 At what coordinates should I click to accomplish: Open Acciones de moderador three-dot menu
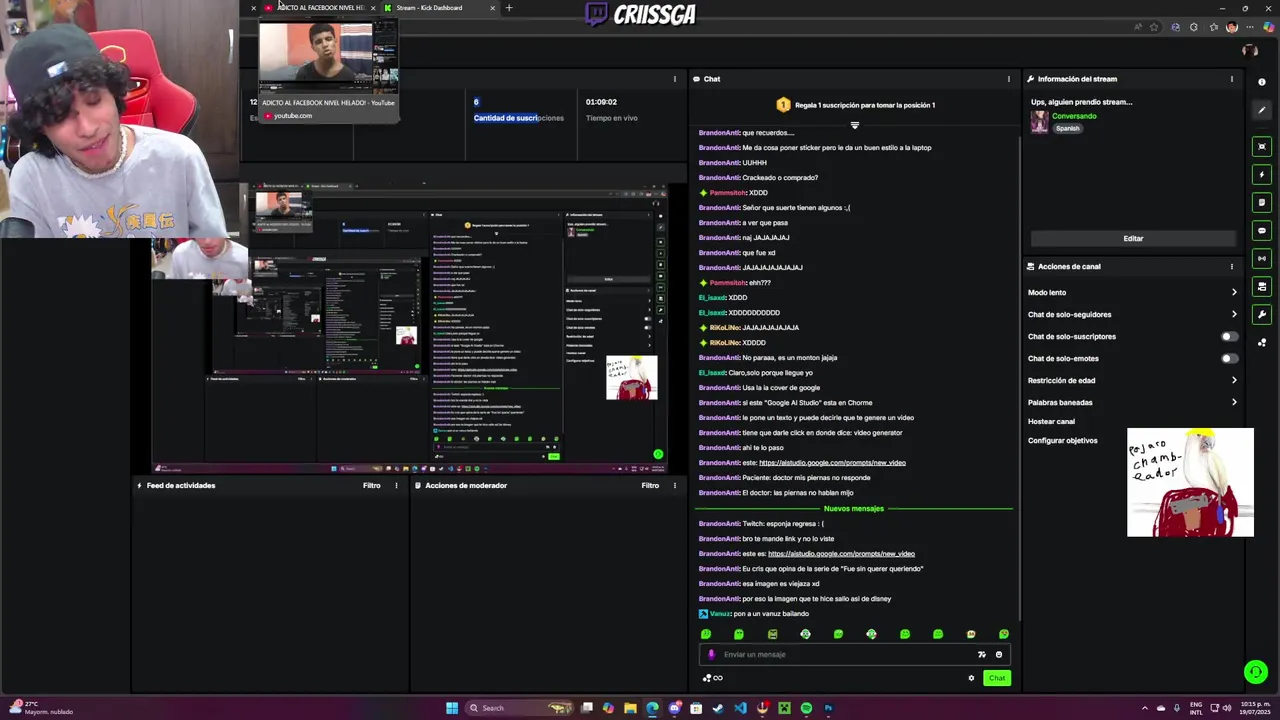pyautogui.click(x=674, y=485)
